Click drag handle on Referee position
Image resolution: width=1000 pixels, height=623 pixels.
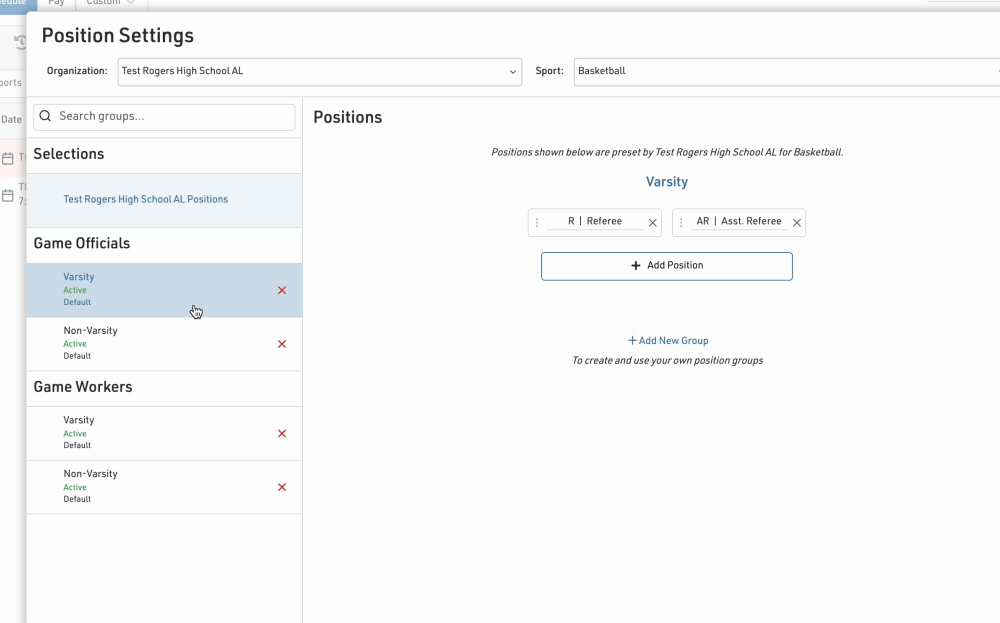coord(537,223)
